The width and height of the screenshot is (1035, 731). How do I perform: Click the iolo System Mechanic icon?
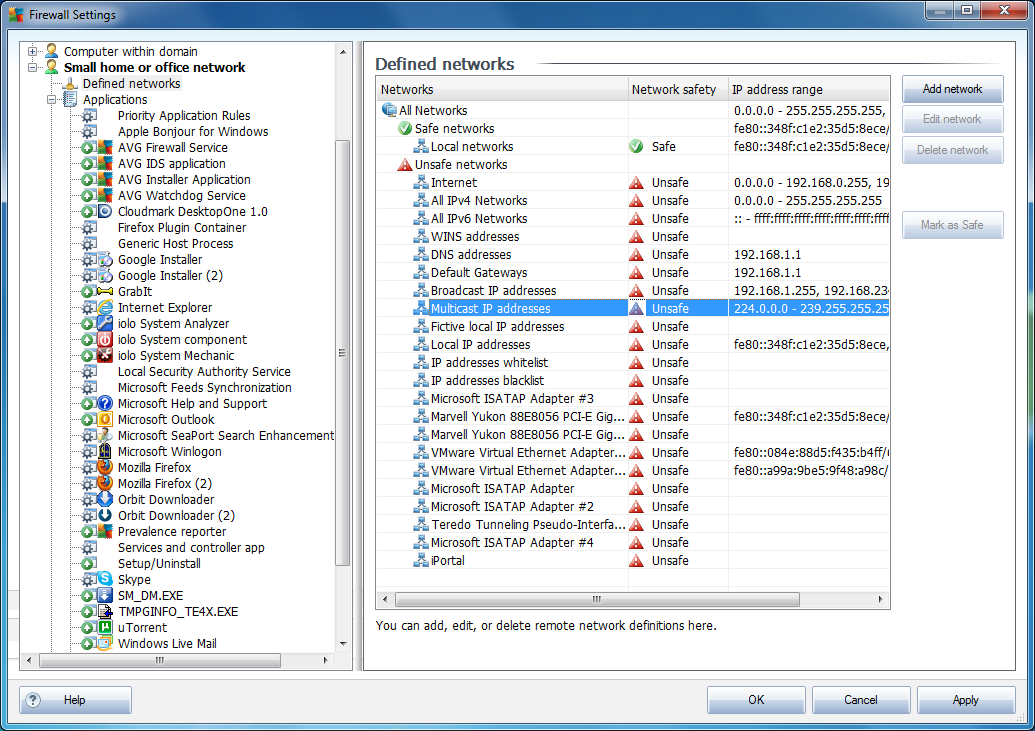pyautogui.click(x=105, y=355)
